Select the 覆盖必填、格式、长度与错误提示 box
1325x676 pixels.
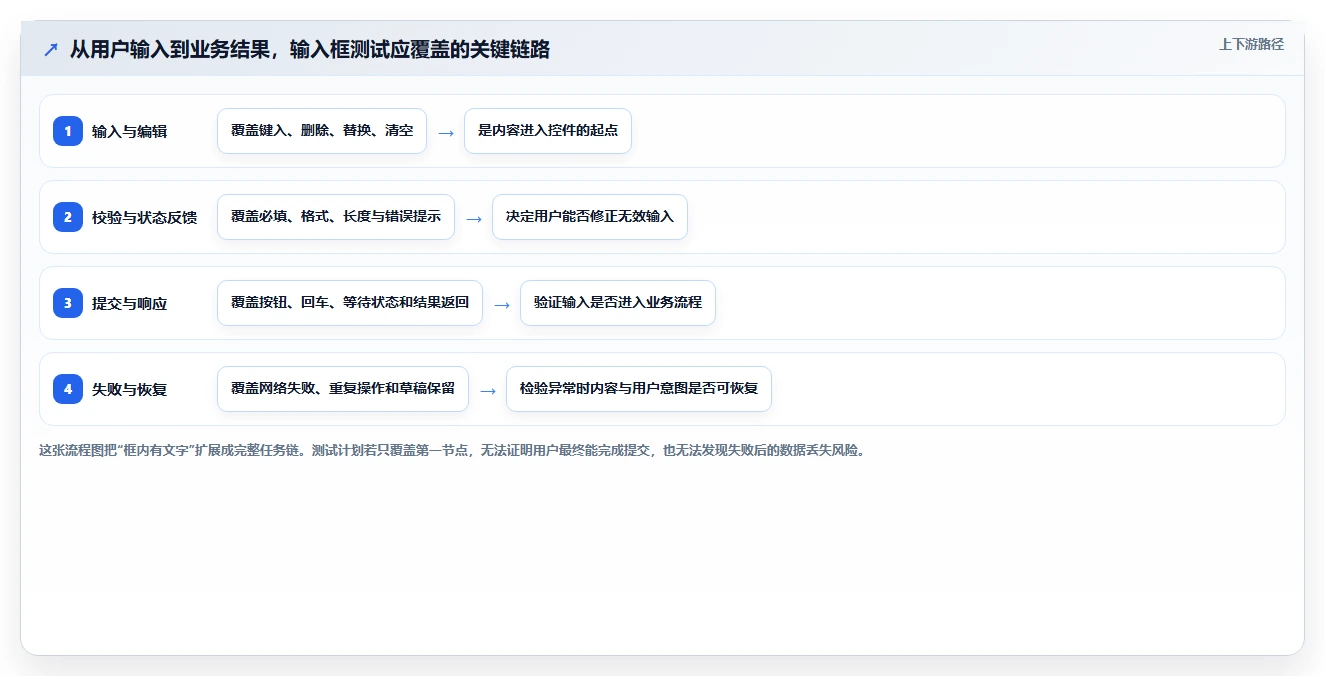(x=336, y=217)
